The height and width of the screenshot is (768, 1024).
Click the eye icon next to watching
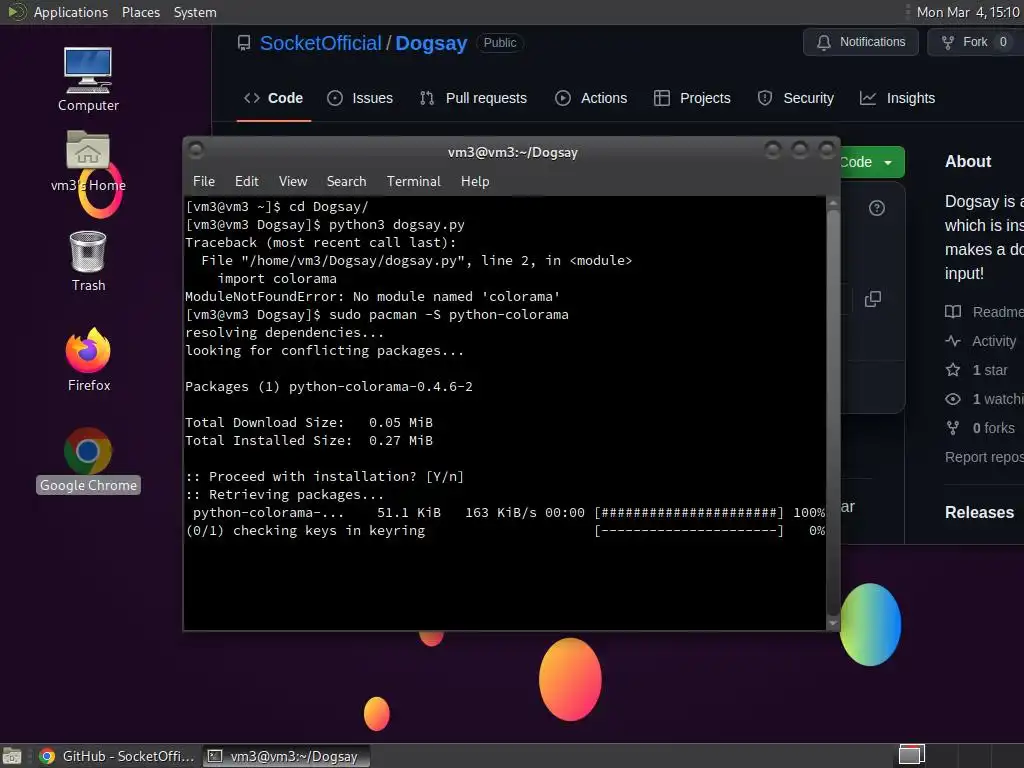point(953,399)
